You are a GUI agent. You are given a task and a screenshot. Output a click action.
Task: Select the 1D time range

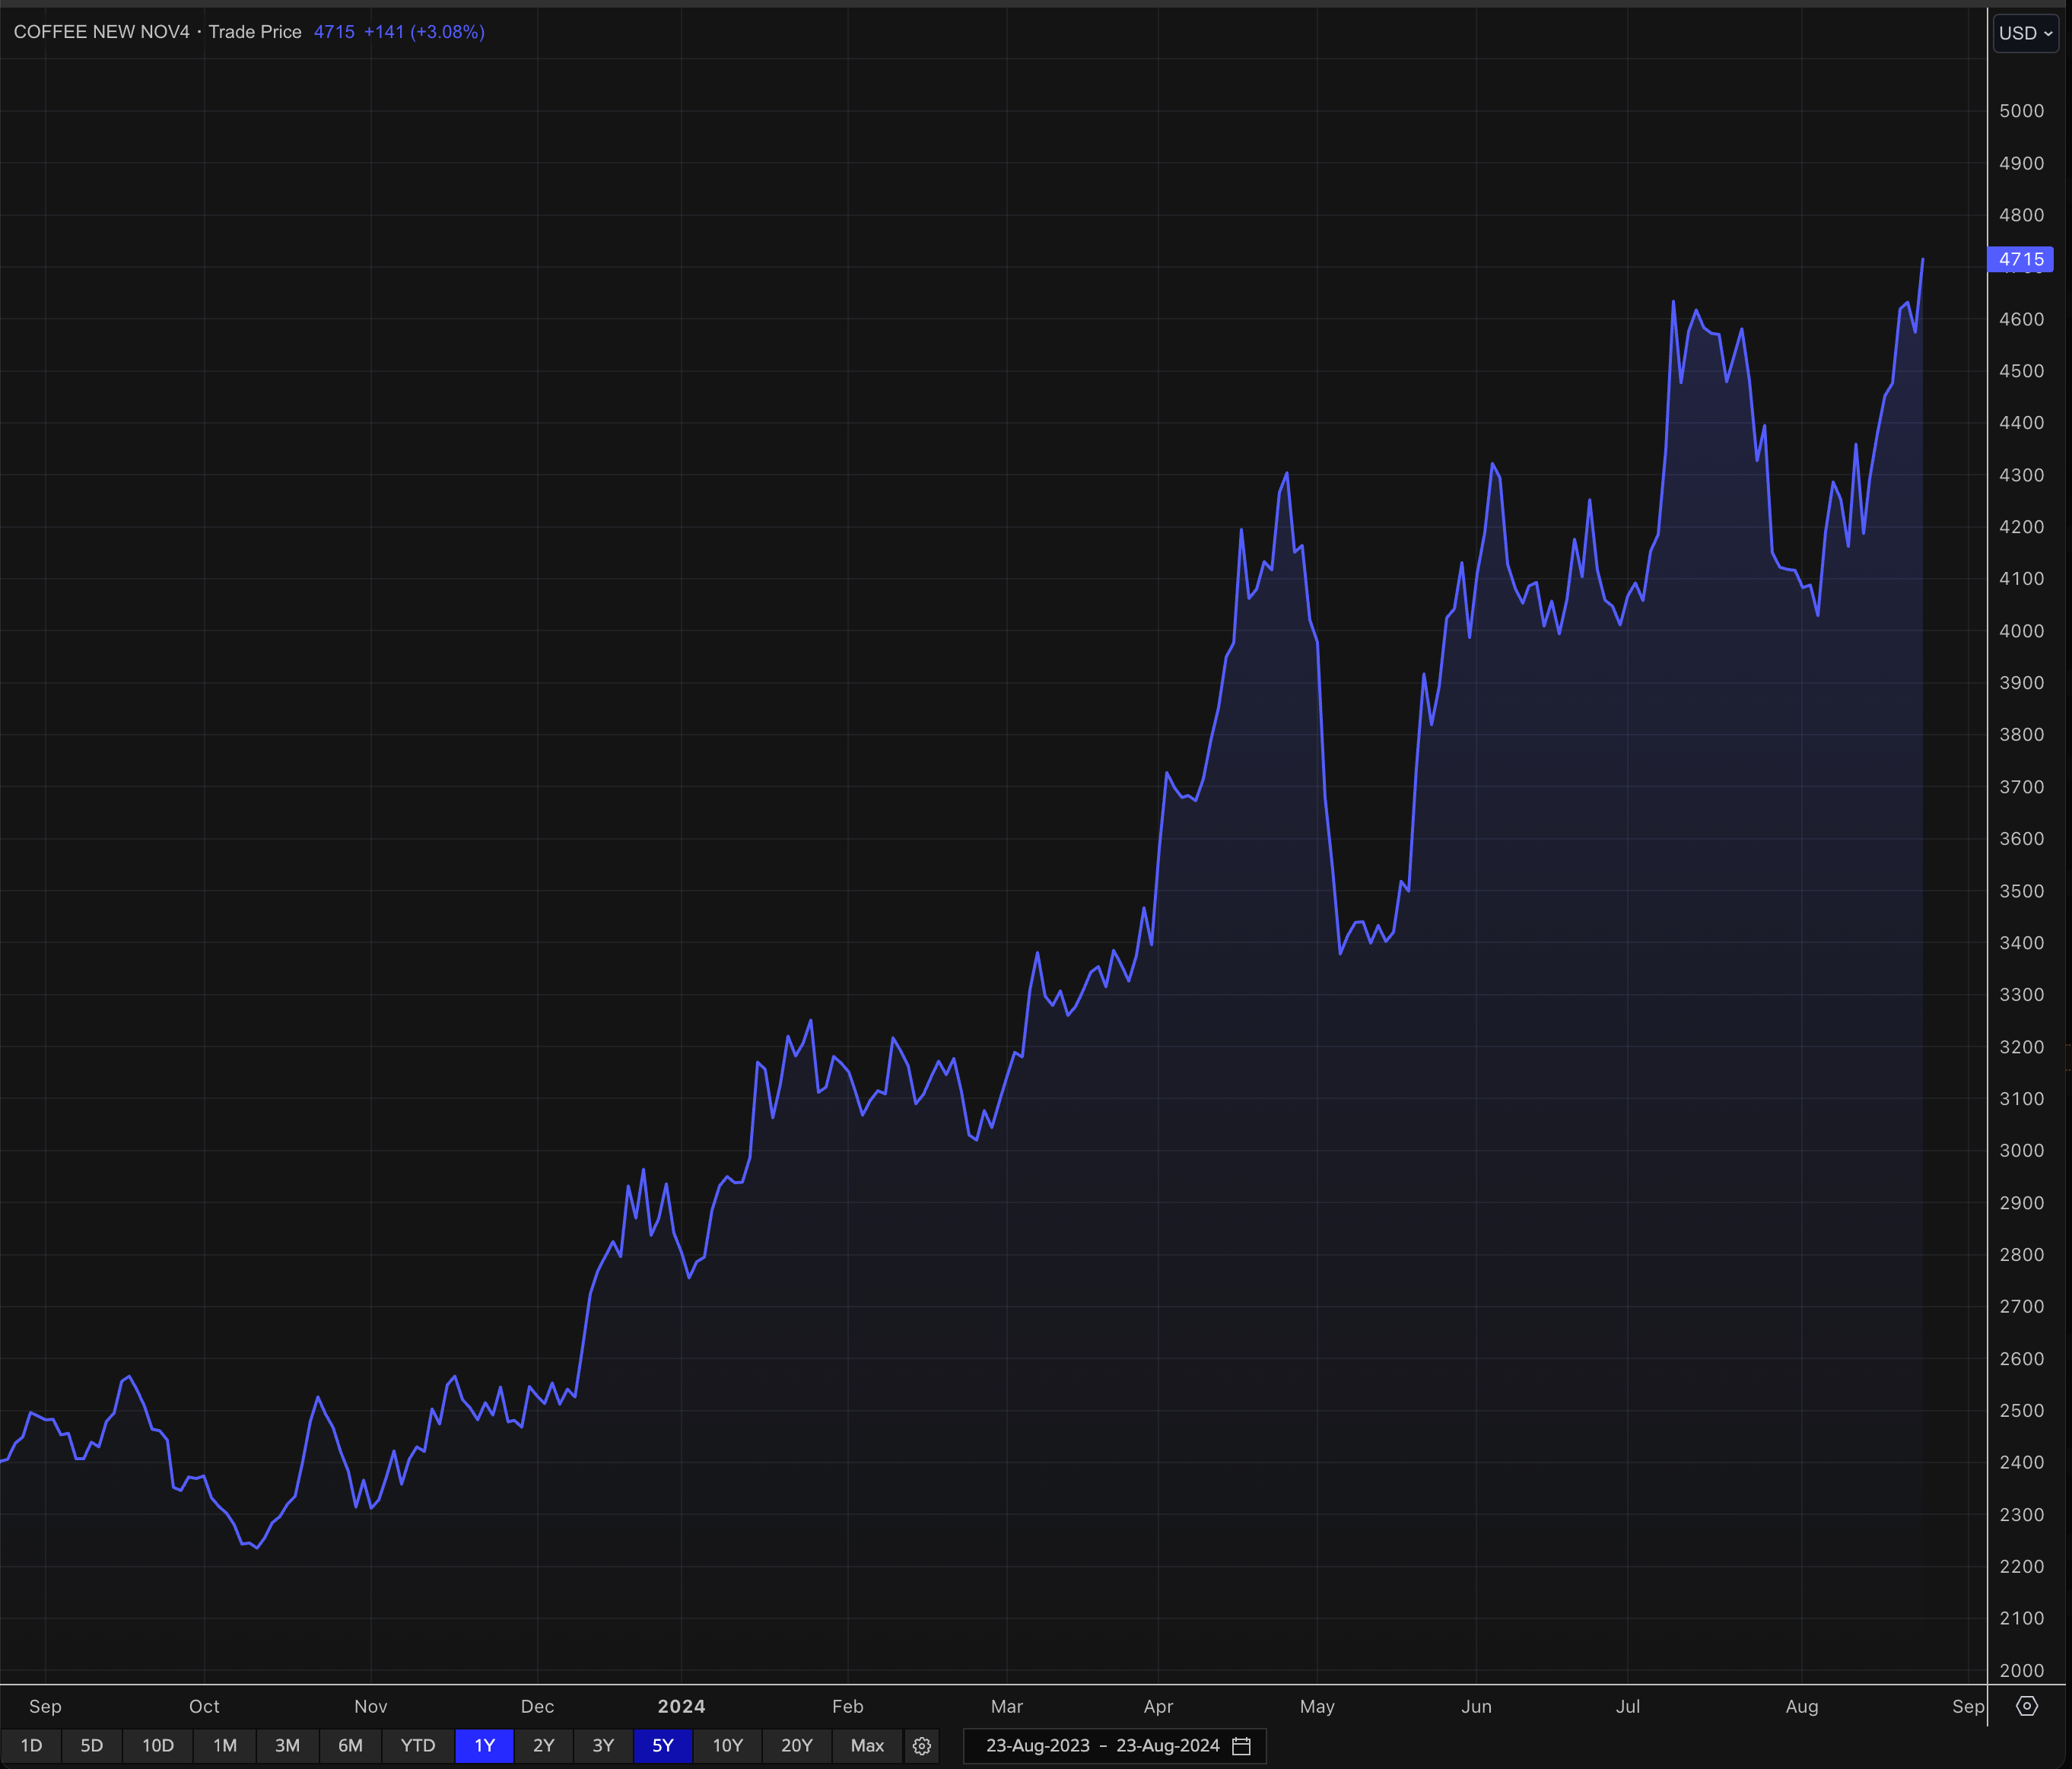click(31, 1746)
